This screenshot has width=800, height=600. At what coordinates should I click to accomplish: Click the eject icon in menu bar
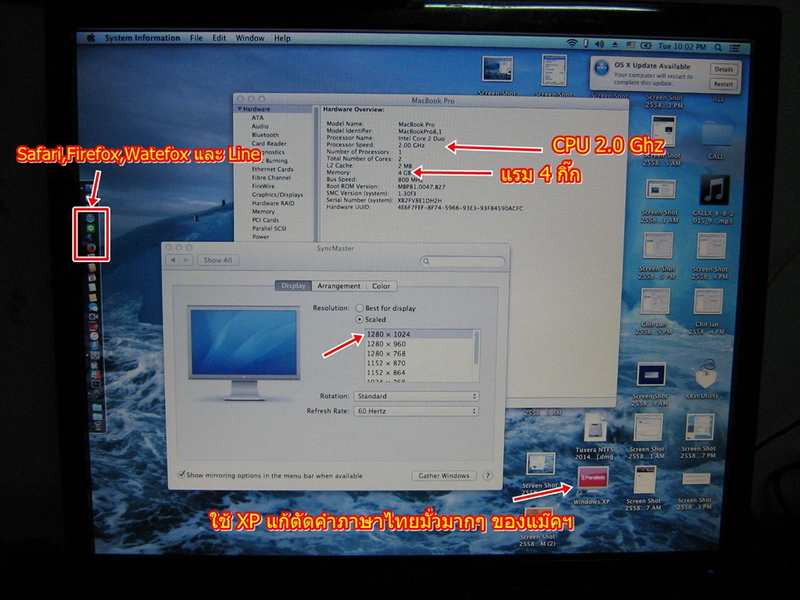pyautogui.click(x=615, y=45)
